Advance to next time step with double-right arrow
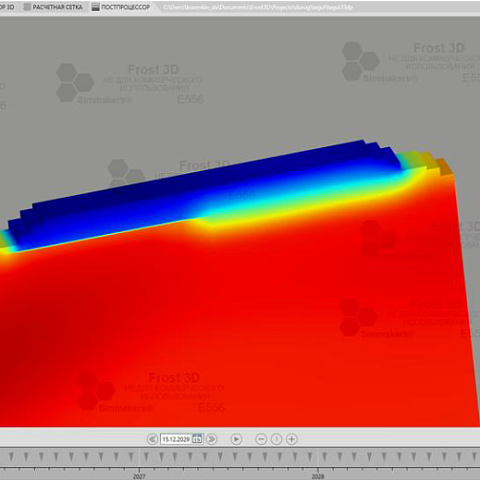Viewport: 480px width, 480px height. 211,439
